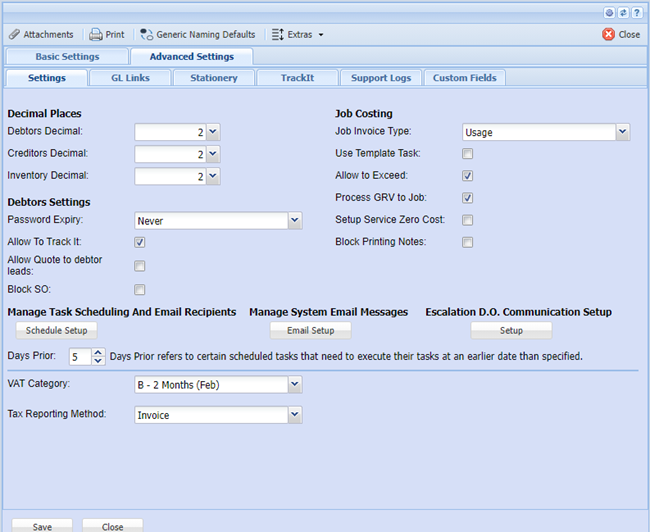Screen dimensions: 650x532
Task: Uncheck Allow To Track It
Action: click(140, 242)
